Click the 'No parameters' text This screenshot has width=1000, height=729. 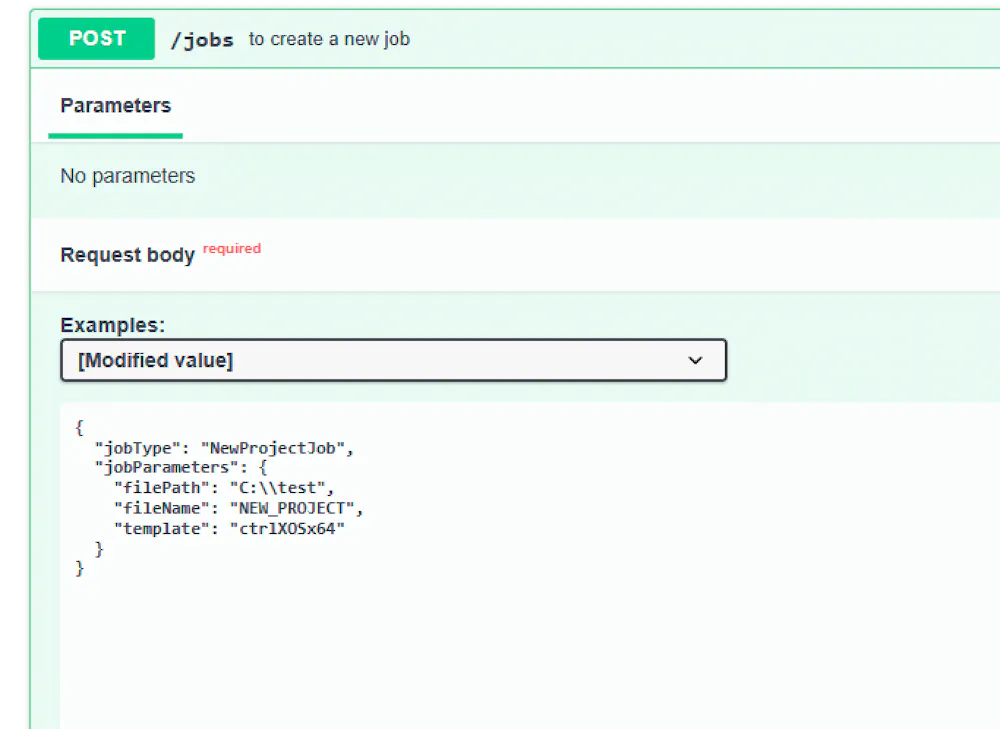click(x=128, y=176)
